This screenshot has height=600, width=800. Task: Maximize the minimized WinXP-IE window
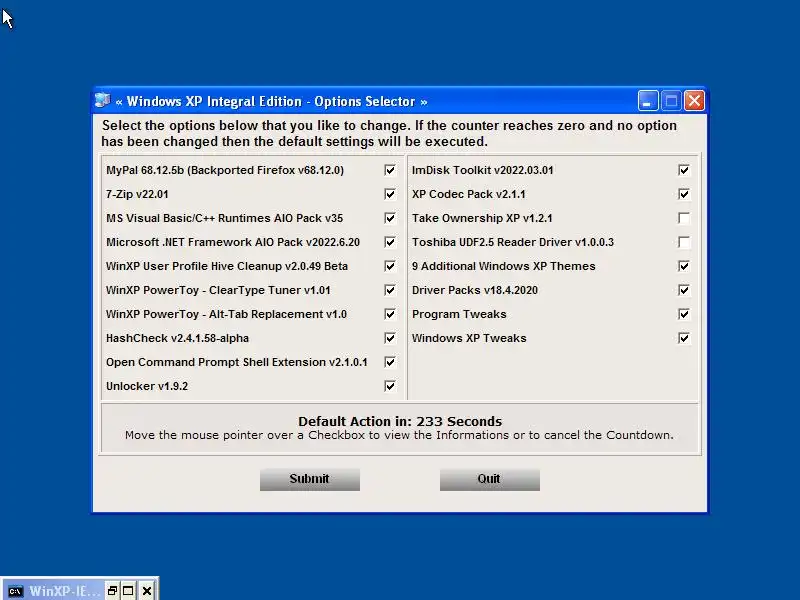coord(129,591)
